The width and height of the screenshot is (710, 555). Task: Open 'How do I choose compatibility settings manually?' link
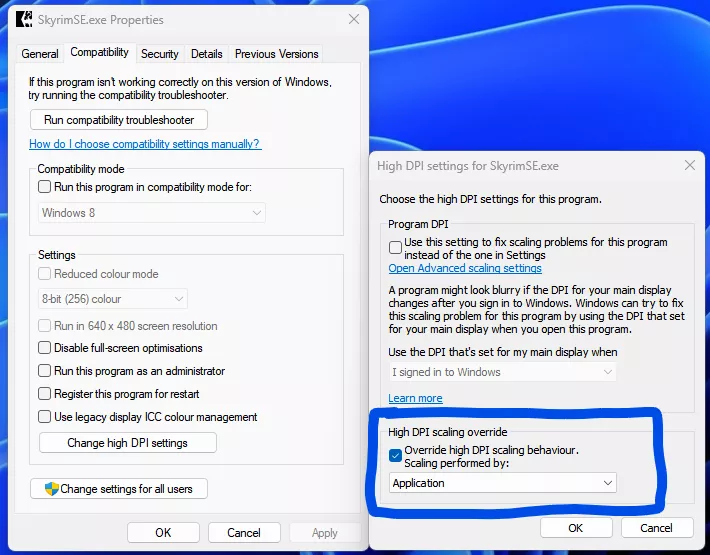(x=145, y=144)
